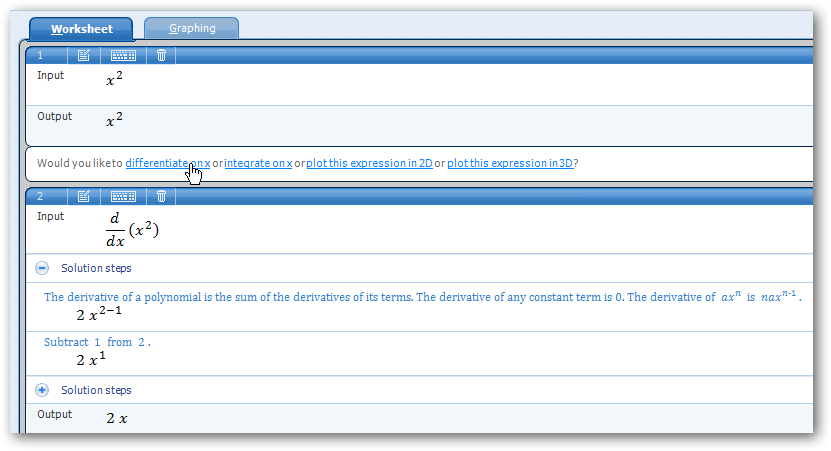The width and height of the screenshot is (831, 451).
Task: Select the entry 2 number label in header
Action: coord(40,196)
